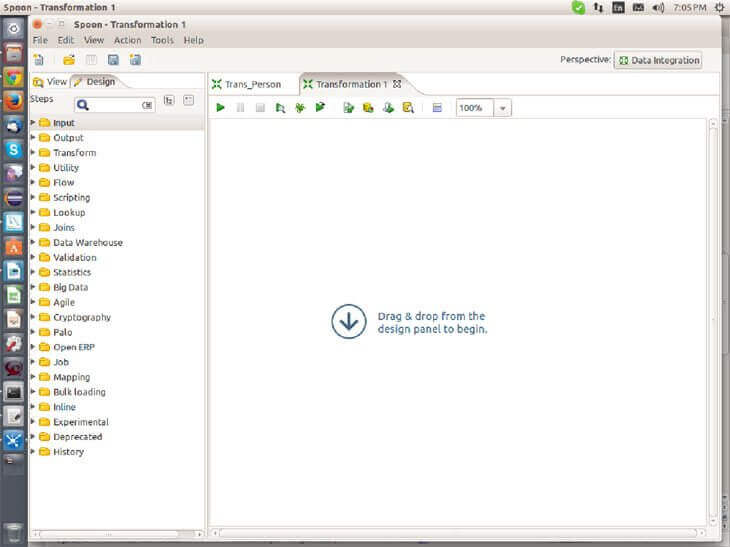The width and height of the screenshot is (730, 547).
Task: Click the Explore repository toolbar icon
Action: click(91, 60)
